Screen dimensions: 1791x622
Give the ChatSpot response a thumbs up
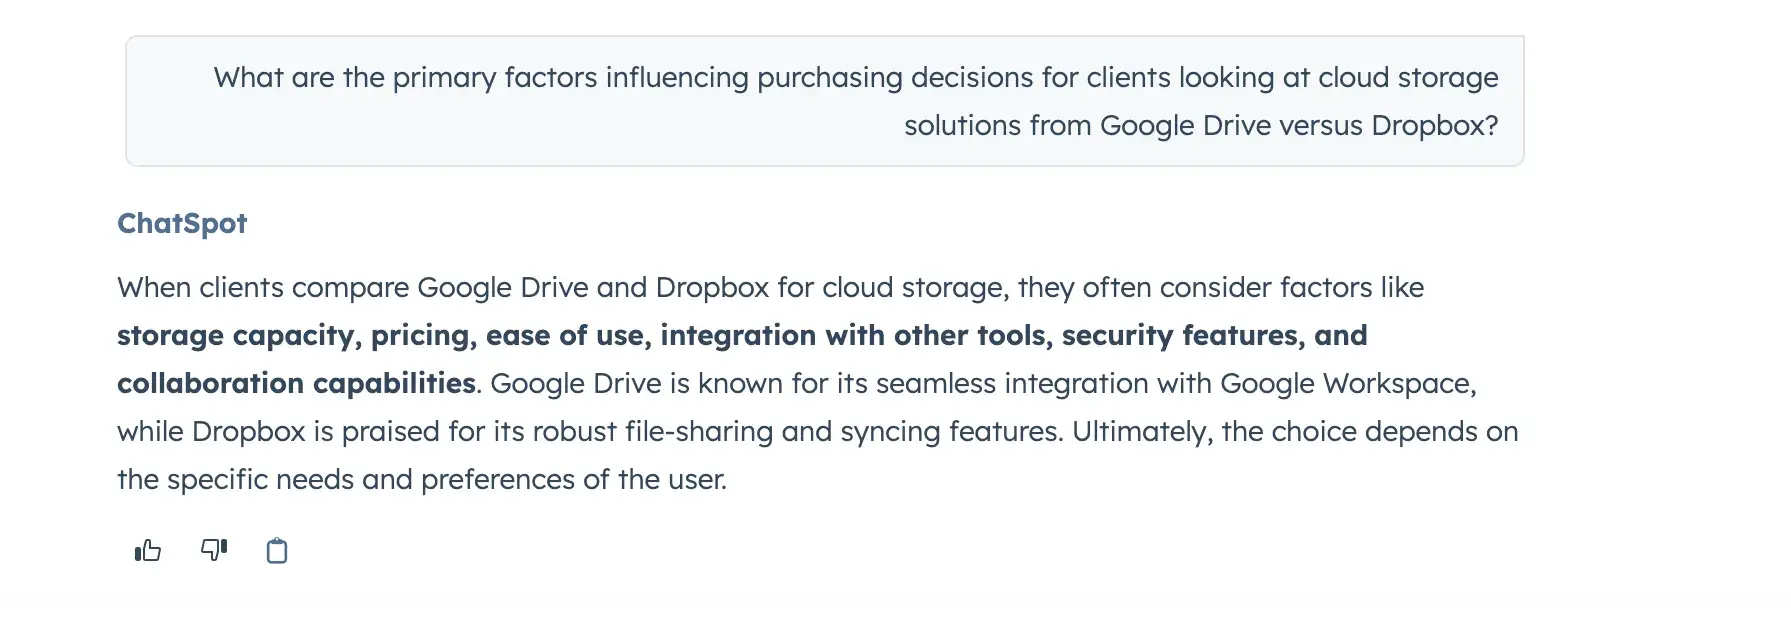(x=148, y=550)
